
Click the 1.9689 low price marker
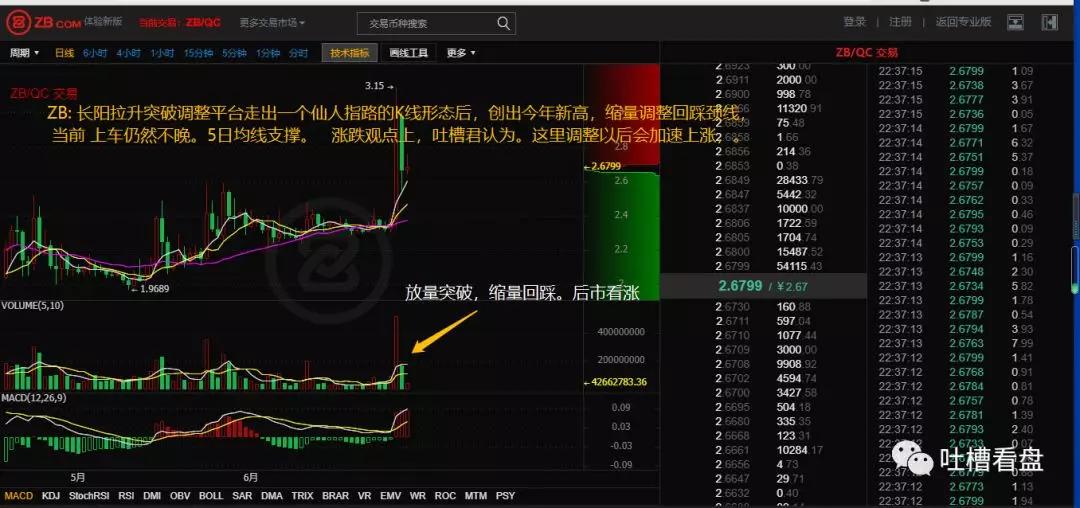tap(149, 289)
